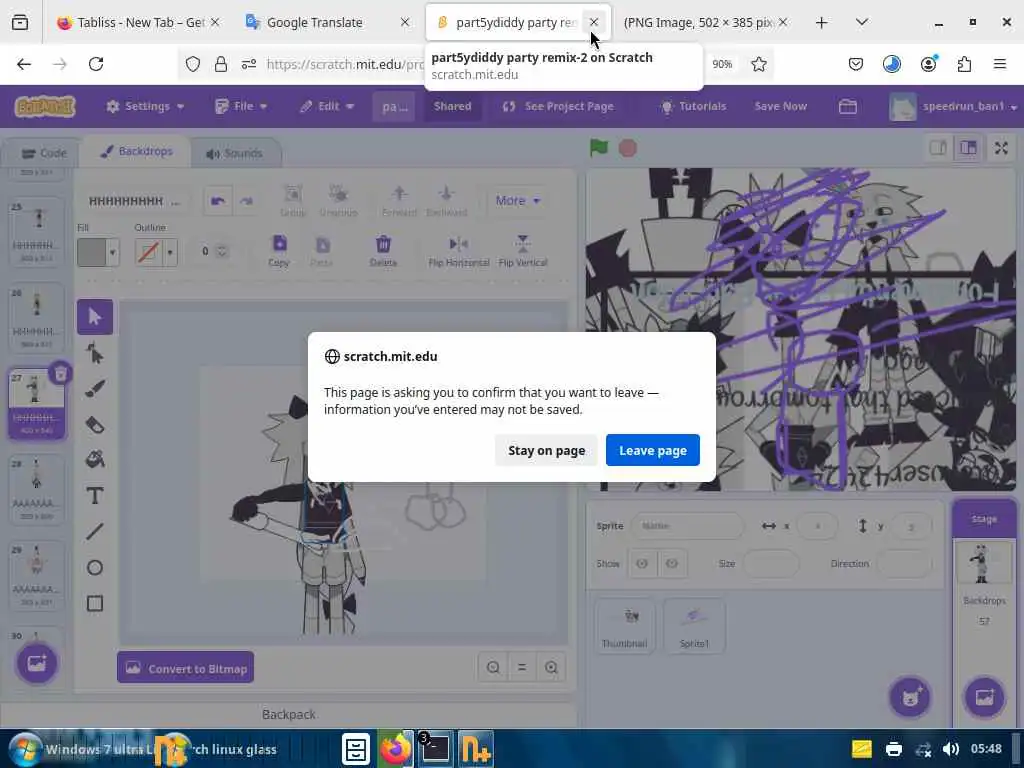Zoom in in the paint editor
1024x768 pixels.
pos(551,667)
